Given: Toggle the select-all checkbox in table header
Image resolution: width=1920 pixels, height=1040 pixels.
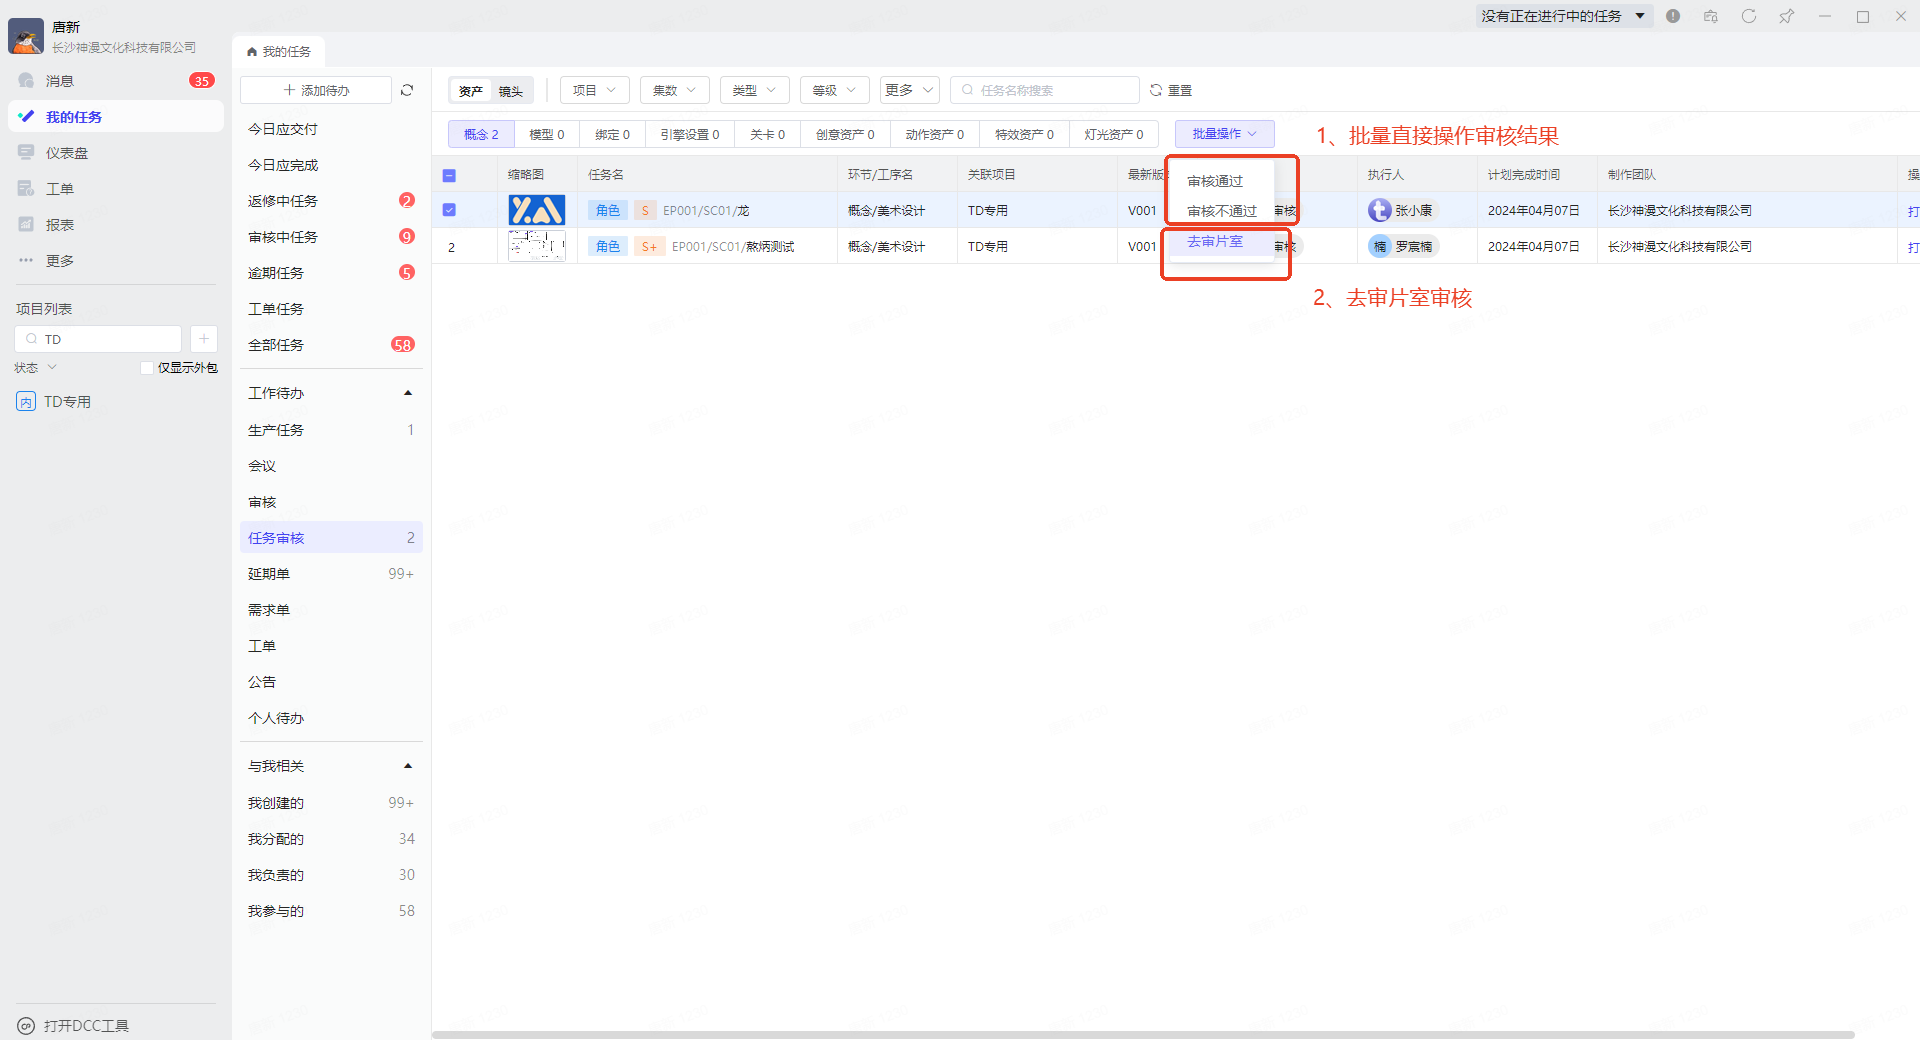Looking at the screenshot, I should click(449, 175).
